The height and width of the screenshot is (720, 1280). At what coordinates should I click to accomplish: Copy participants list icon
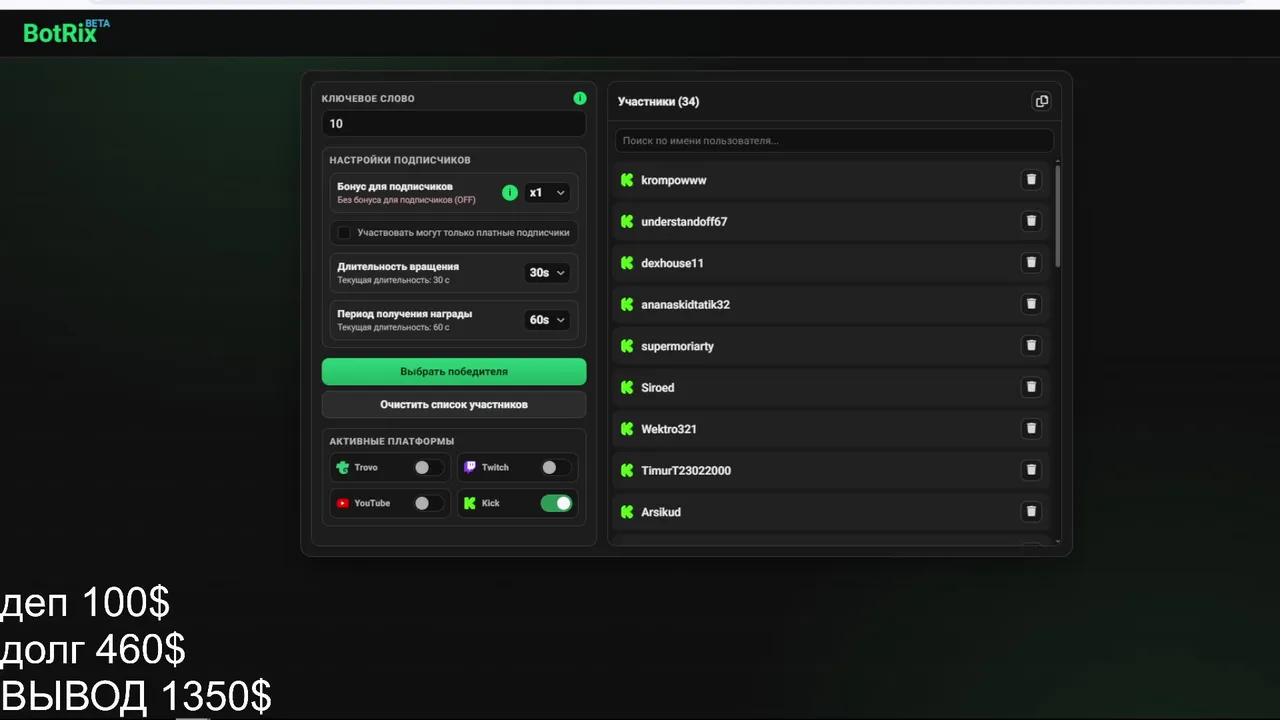[x=1042, y=101]
